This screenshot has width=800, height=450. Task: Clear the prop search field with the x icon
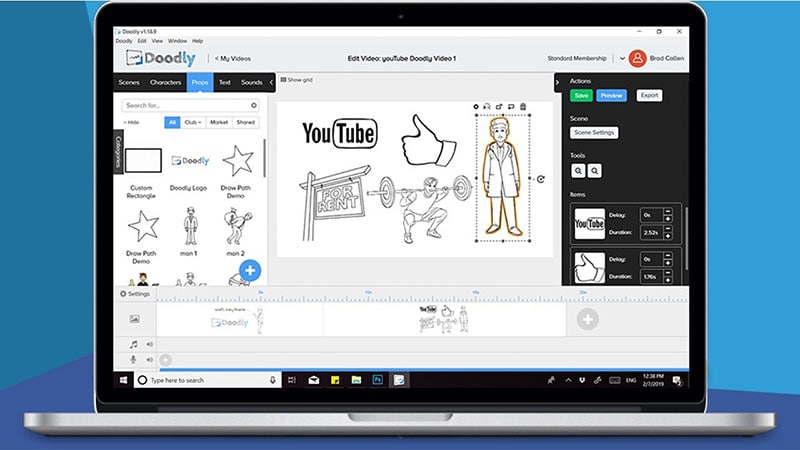(254, 105)
